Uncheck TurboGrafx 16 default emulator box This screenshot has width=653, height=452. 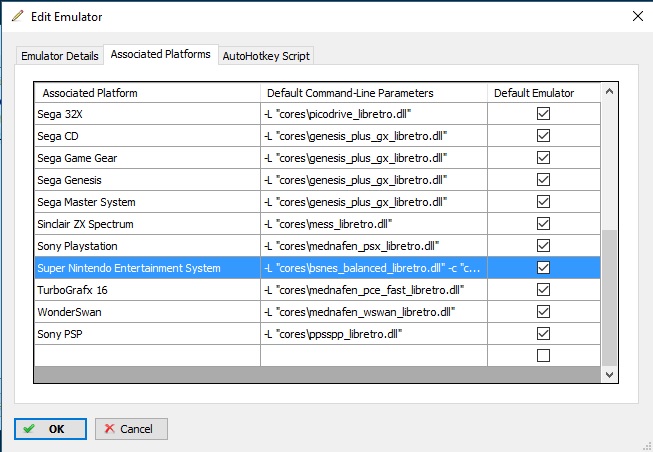tap(543, 290)
